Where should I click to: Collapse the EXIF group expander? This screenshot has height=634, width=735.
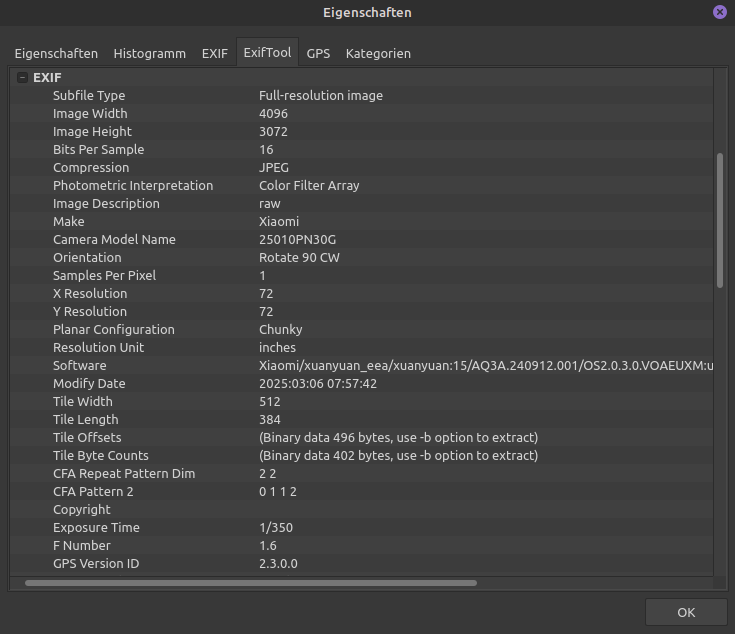click(22, 78)
